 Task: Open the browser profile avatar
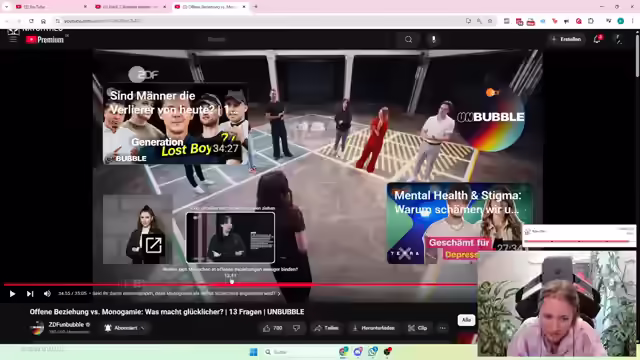tap(620, 21)
